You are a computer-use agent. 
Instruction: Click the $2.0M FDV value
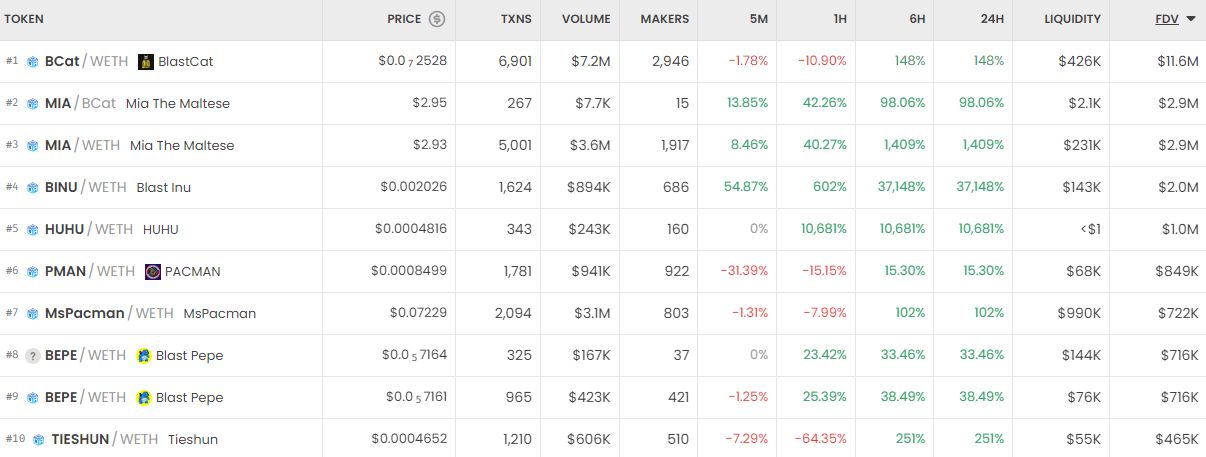1179,187
